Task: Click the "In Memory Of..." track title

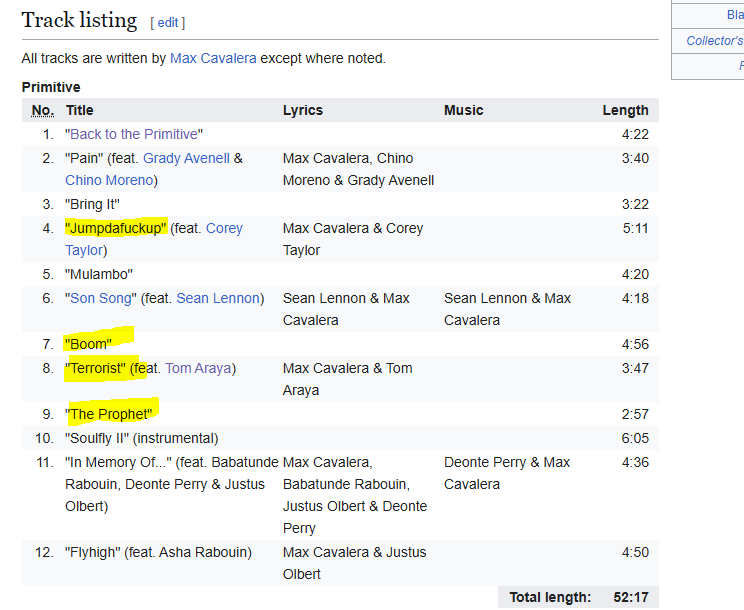Action: pos(119,462)
